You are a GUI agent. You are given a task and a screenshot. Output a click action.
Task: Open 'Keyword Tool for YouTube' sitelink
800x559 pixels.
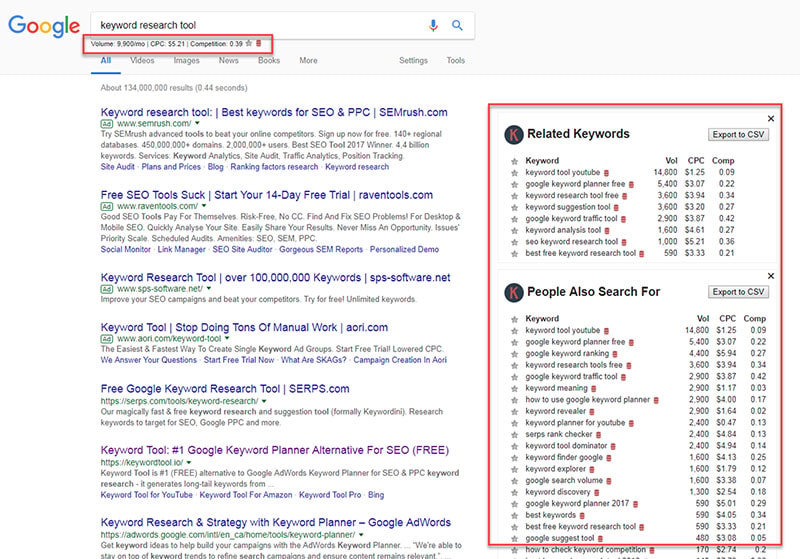coord(146,495)
